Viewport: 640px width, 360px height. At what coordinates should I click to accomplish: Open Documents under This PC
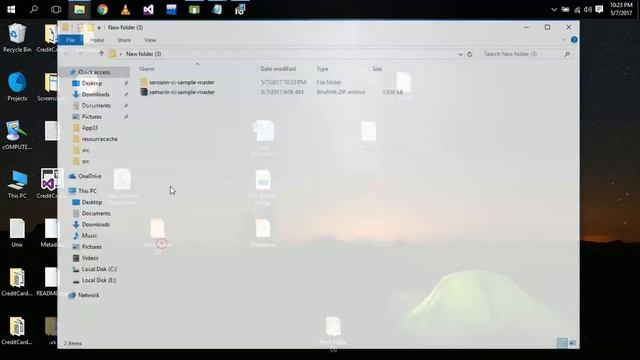click(96, 213)
